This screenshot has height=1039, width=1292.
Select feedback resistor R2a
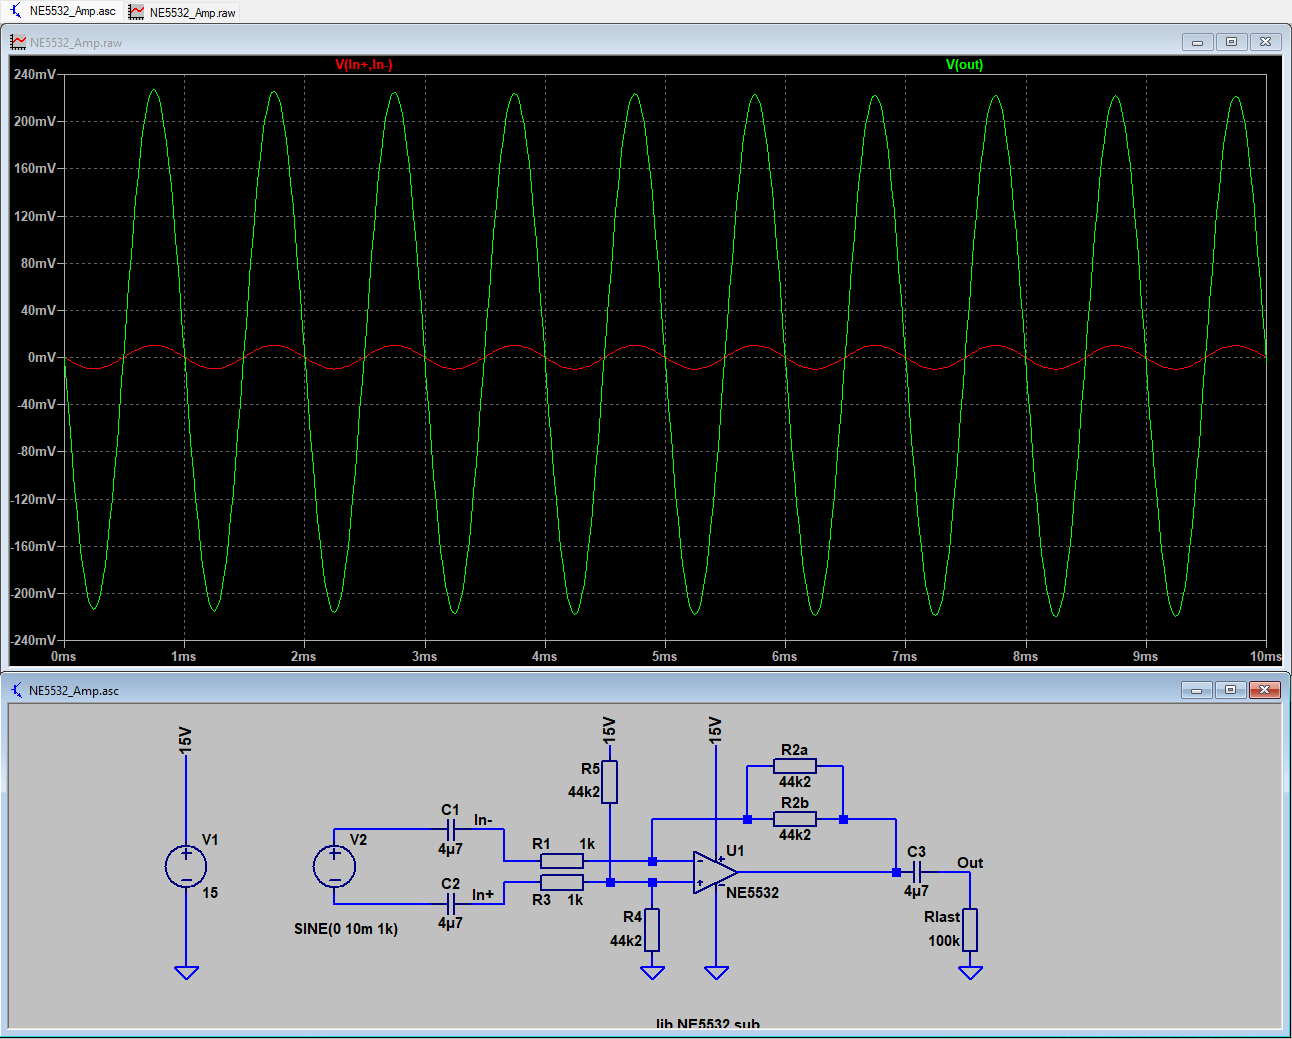point(795,766)
